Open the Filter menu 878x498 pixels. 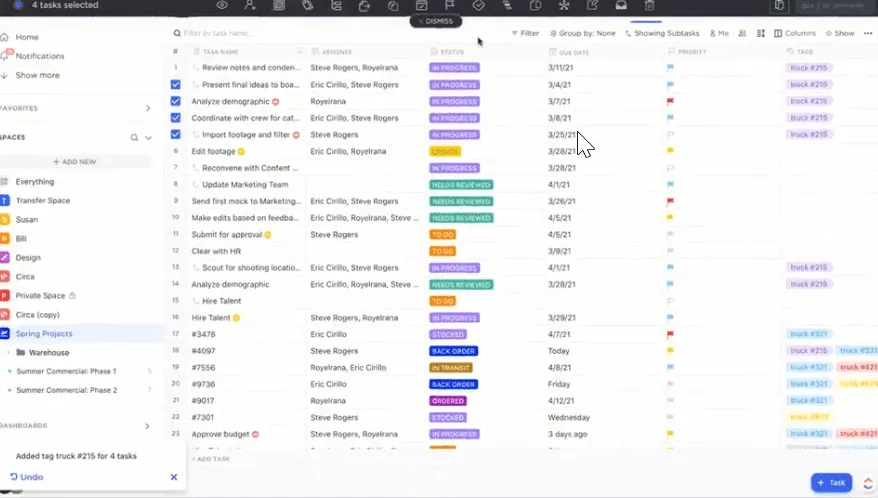pos(525,34)
